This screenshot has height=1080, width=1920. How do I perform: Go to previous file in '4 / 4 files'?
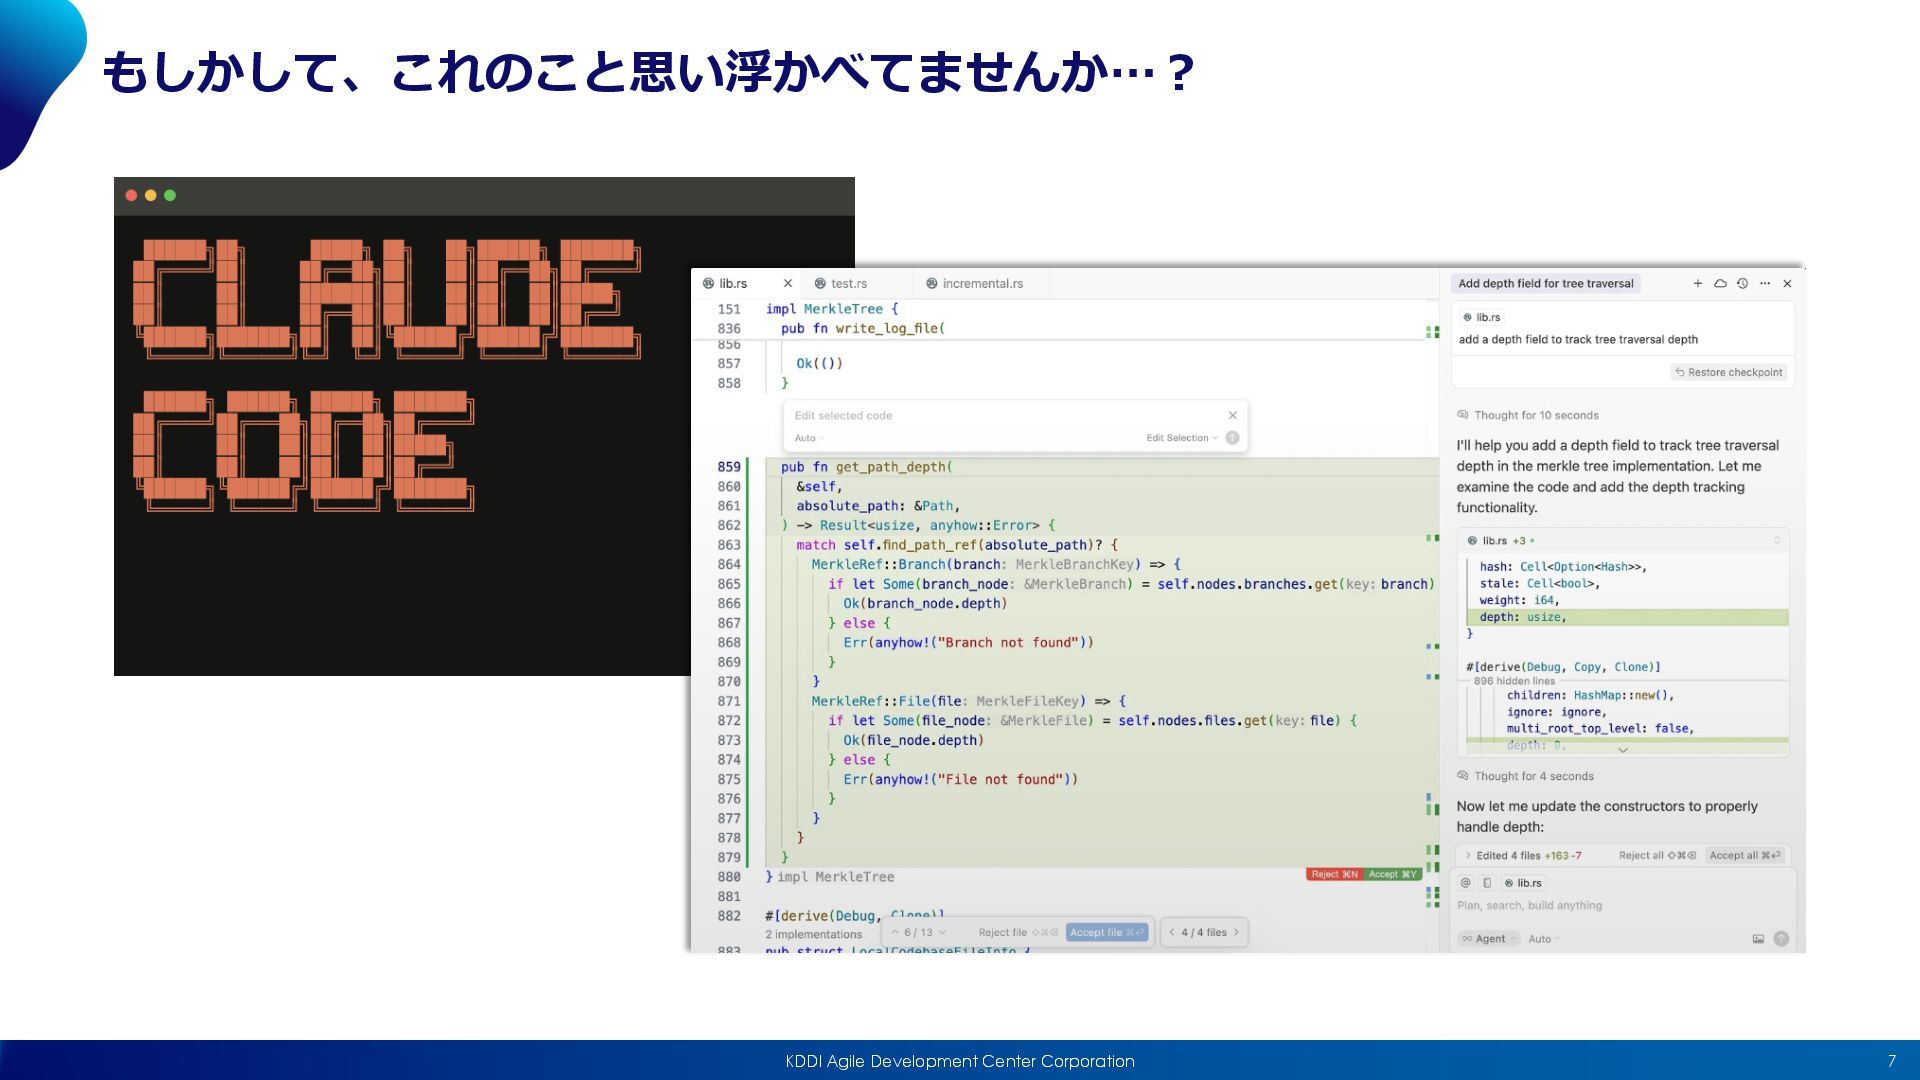1172,933
